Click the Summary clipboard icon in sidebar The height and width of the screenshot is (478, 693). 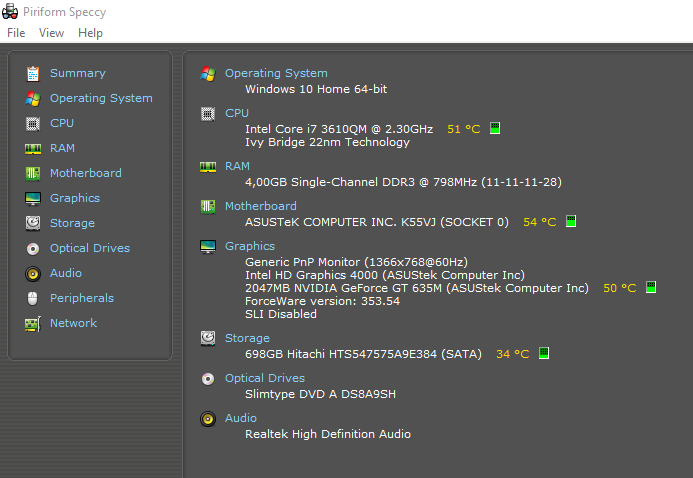33,73
